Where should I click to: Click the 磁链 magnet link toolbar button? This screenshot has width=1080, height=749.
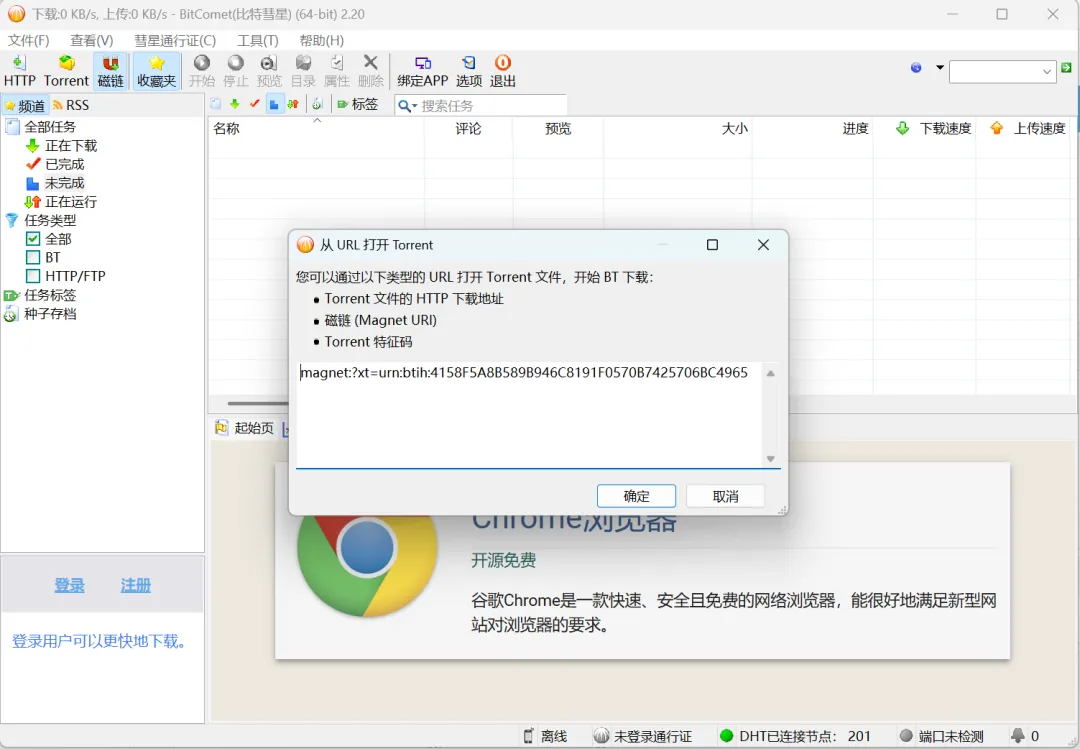tap(110, 71)
